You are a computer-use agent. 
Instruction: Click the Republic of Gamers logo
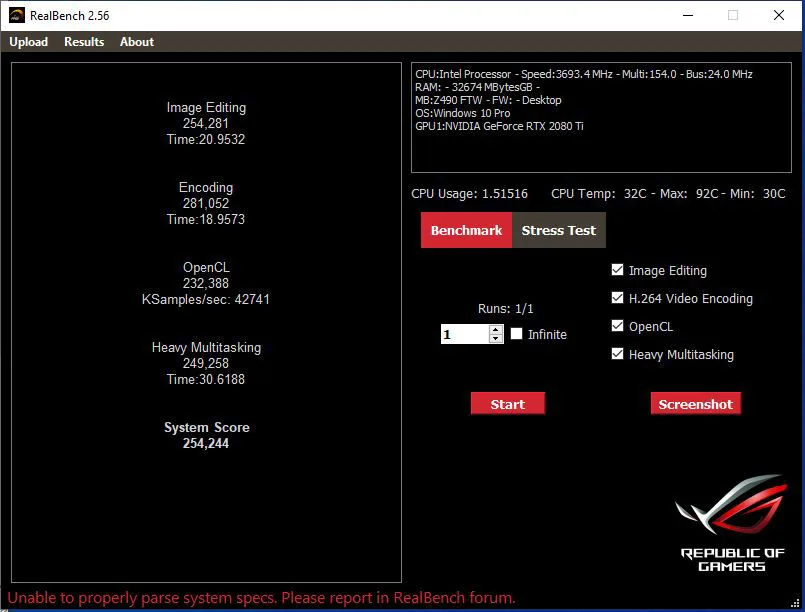(732, 523)
